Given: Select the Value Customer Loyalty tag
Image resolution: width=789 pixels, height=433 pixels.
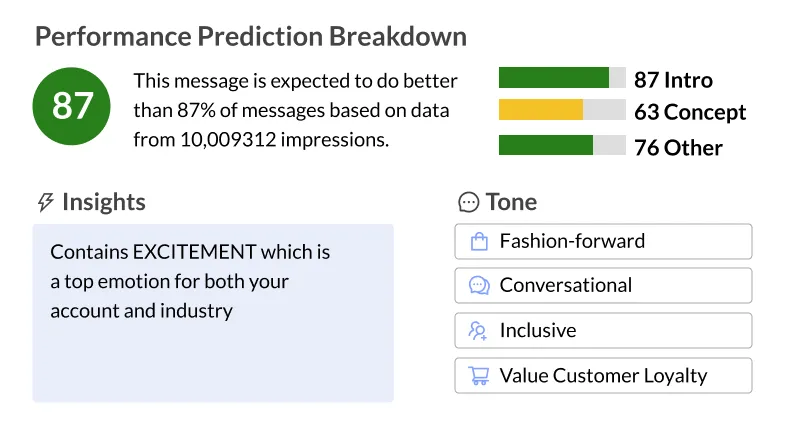Looking at the screenshot, I should pyautogui.click(x=602, y=376).
